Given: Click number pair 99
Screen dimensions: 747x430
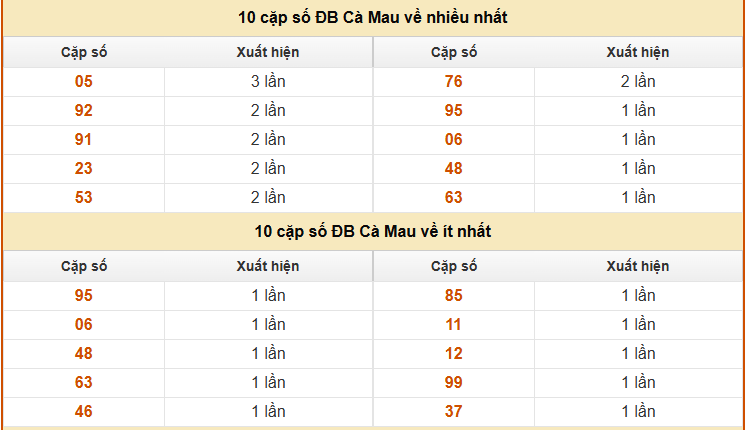Looking at the screenshot, I should pyautogui.click(x=454, y=383).
